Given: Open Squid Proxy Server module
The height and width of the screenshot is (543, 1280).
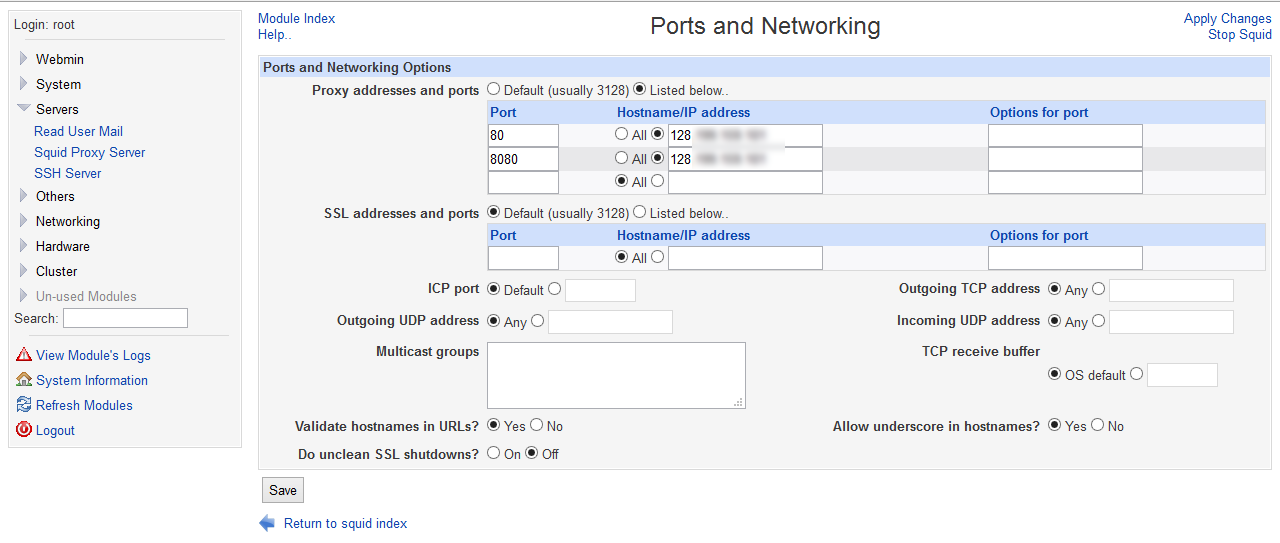Looking at the screenshot, I should click(x=89, y=152).
